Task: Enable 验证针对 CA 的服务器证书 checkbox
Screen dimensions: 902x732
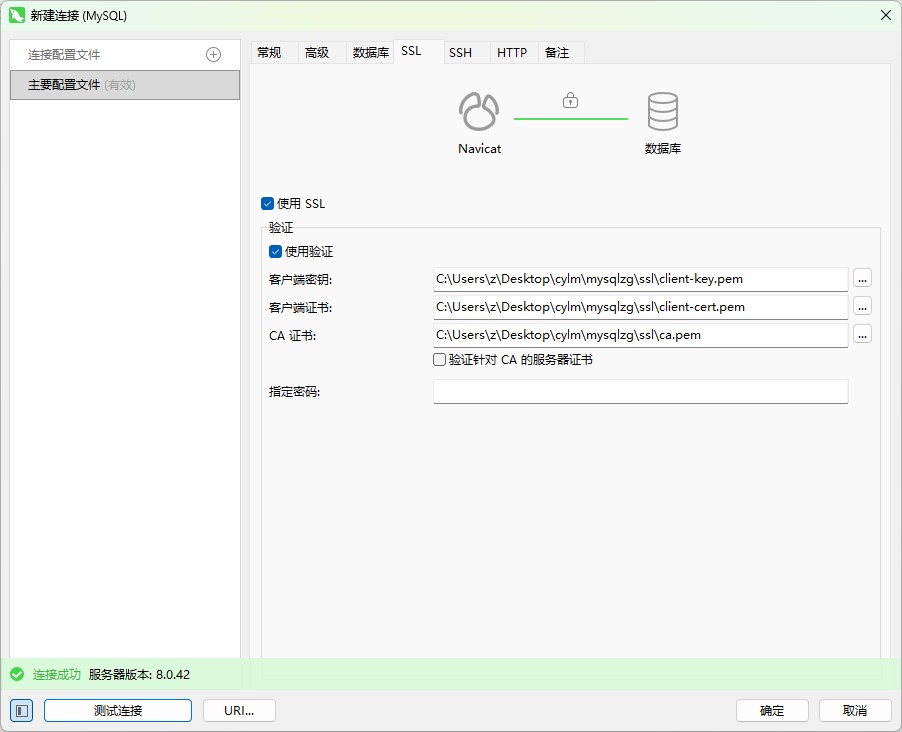Action: [x=439, y=360]
